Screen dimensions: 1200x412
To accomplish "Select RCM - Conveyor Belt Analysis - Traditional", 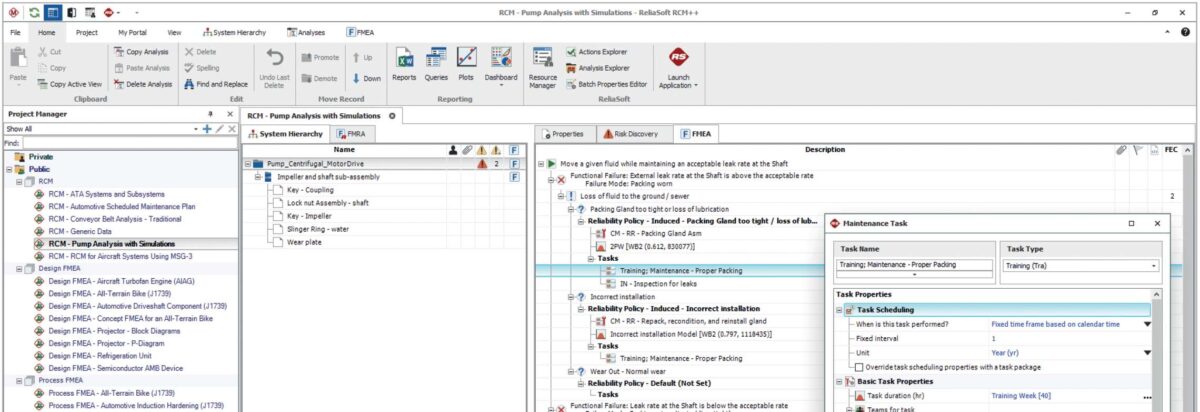I will pyautogui.click(x=115, y=219).
